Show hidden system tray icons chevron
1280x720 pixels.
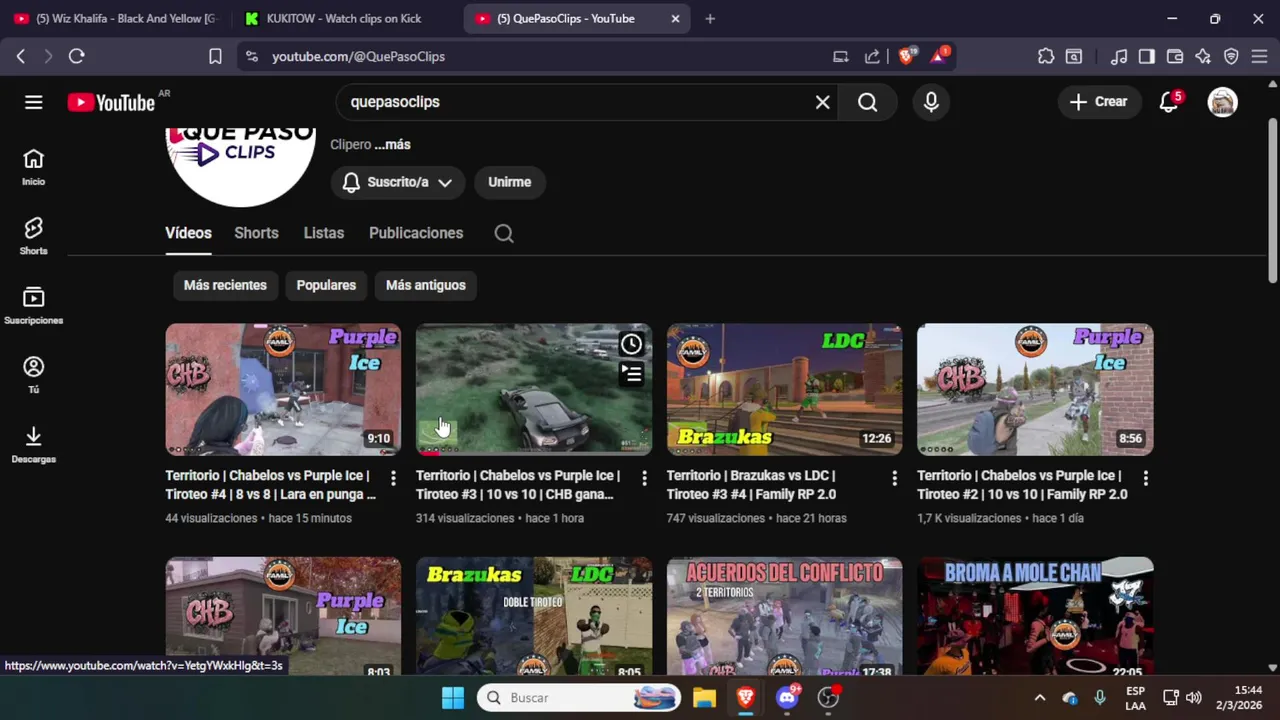pyautogui.click(x=1040, y=698)
